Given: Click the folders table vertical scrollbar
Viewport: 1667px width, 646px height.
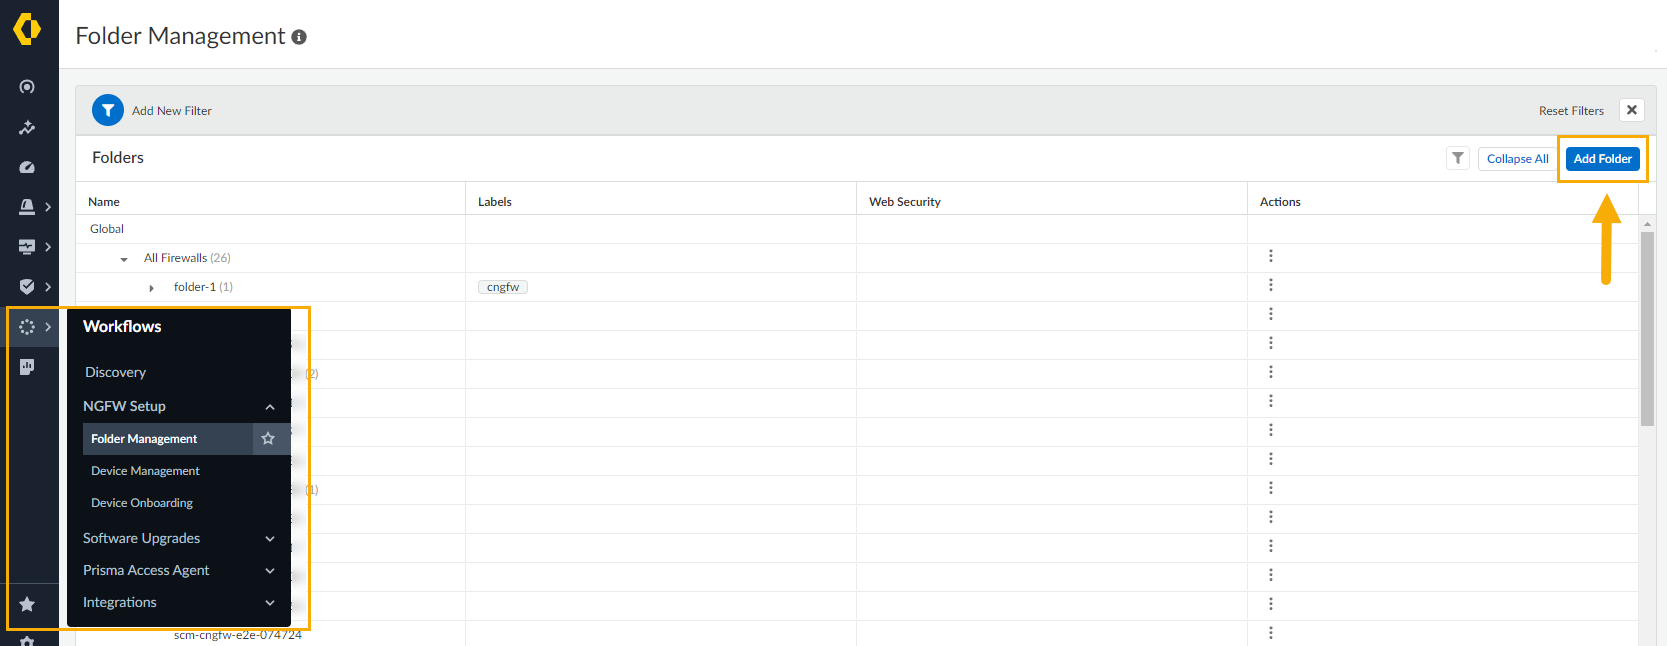Looking at the screenshot, I should click(1647, 330).
